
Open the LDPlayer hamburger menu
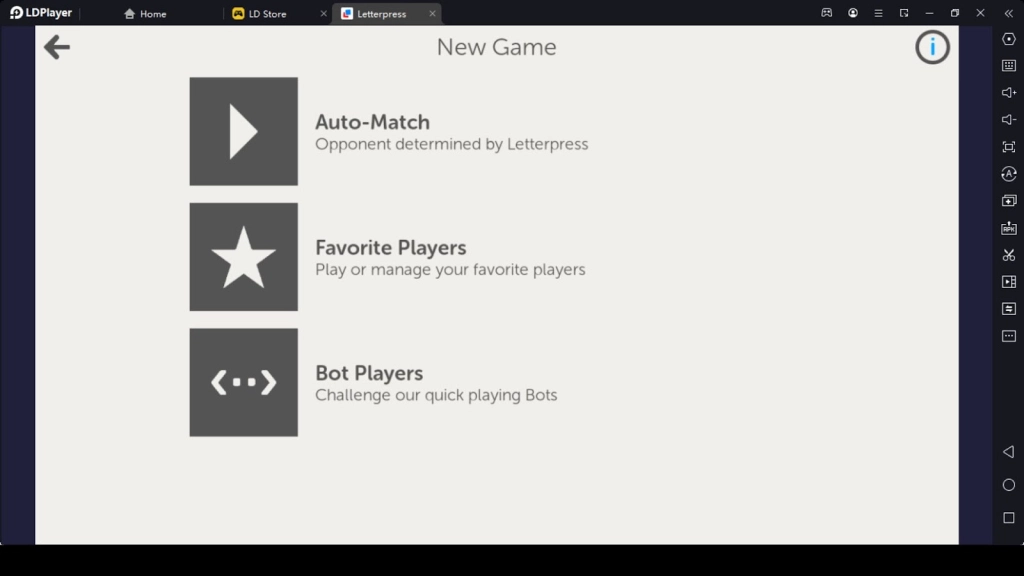coord(878,13)
